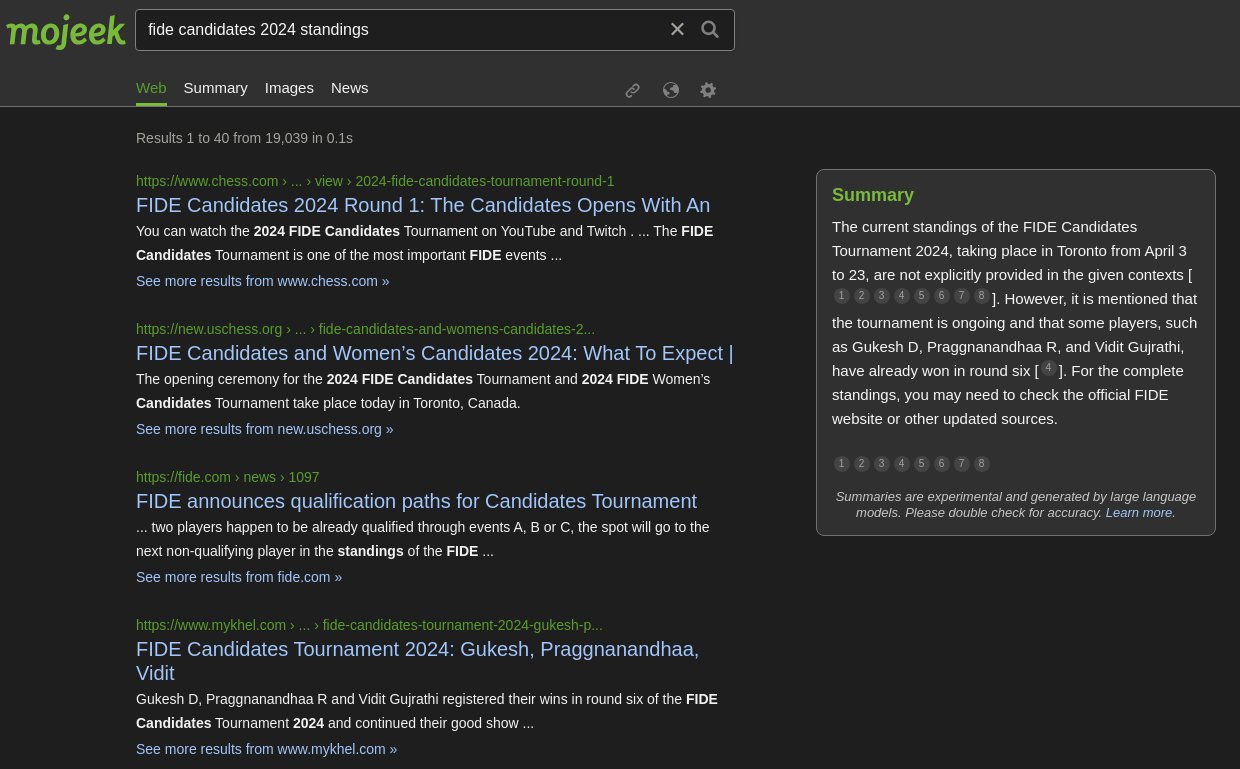This screenshot has height=769, width=1240.
Task: Open source 6 in summary footer list
Action: coord(942,464)
